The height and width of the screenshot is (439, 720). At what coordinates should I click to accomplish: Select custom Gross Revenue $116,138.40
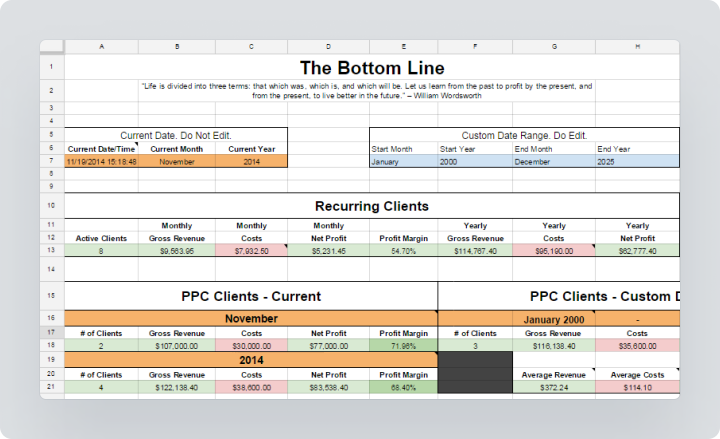pyautogui.click(x=554, y=346)
